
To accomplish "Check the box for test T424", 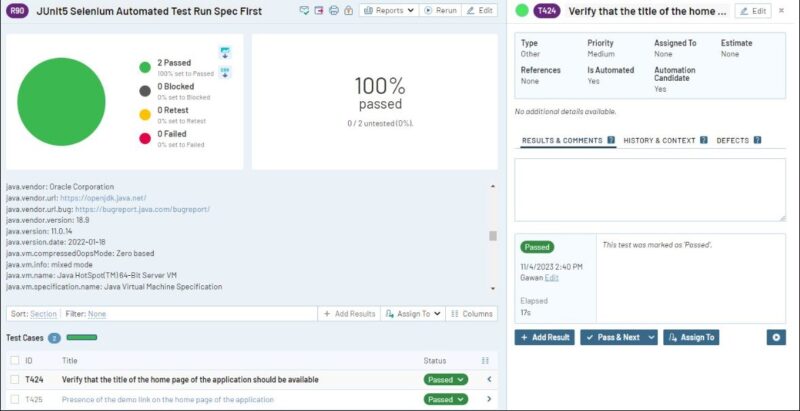I will (x=14, y=380).
